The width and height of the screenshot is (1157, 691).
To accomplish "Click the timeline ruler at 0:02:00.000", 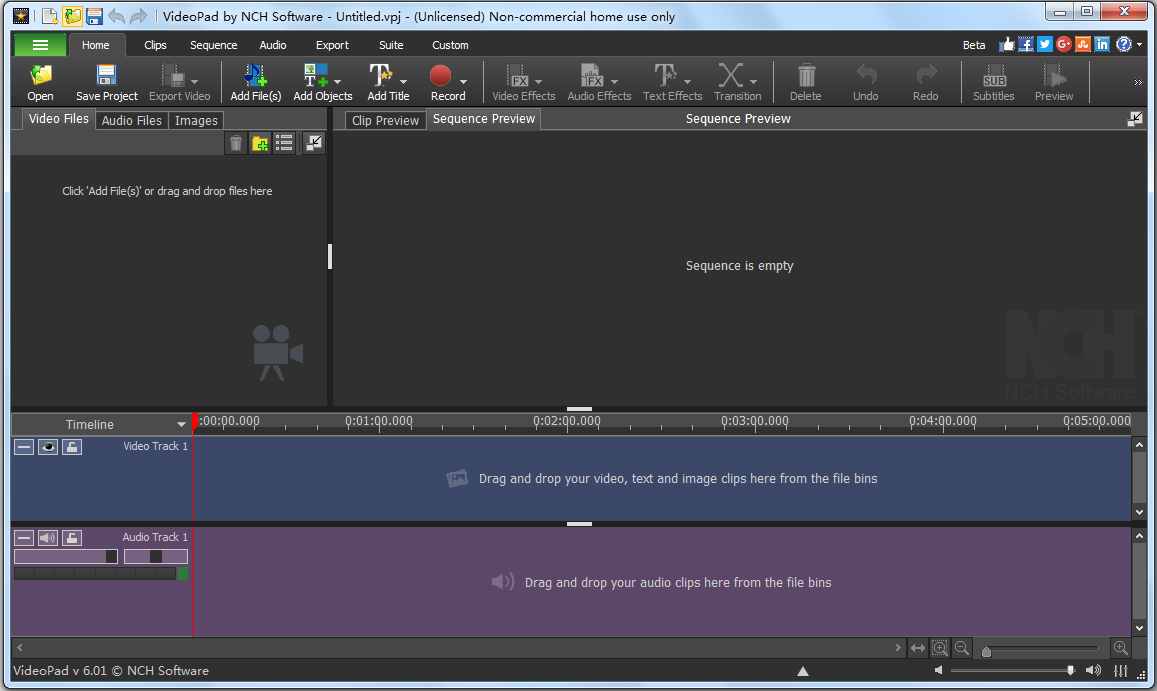I will 567,422.
